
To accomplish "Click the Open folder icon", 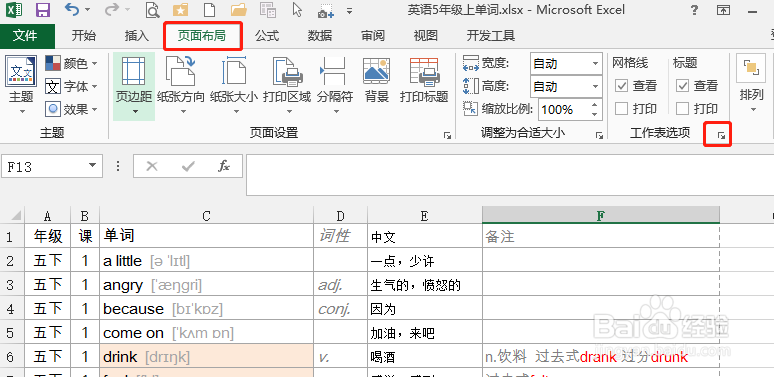I will pyautogui.click(x=238, y=10).
